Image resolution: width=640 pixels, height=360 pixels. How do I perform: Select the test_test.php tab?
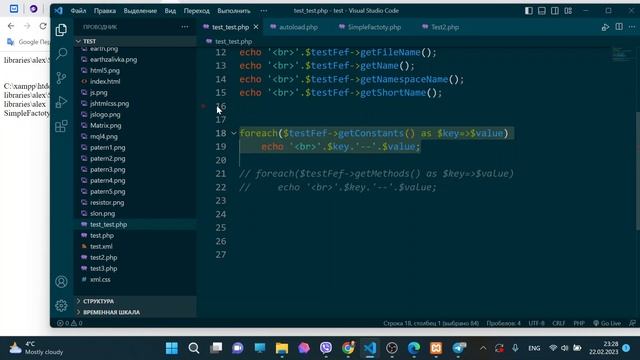(x=230, y=27)
